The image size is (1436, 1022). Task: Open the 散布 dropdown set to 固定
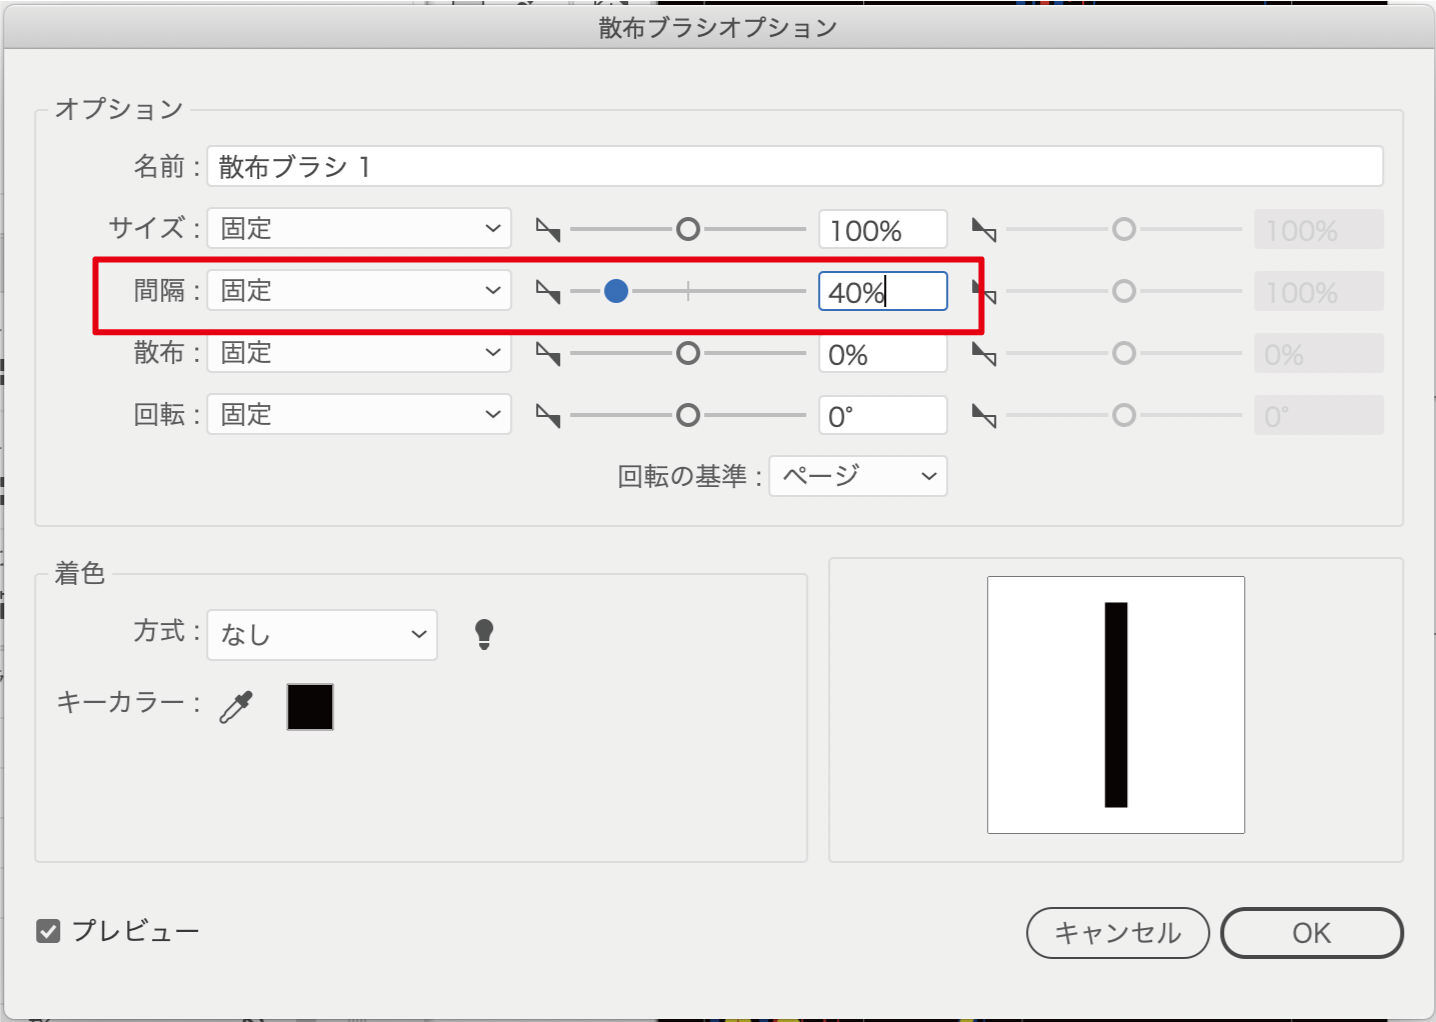click(359, 353)
